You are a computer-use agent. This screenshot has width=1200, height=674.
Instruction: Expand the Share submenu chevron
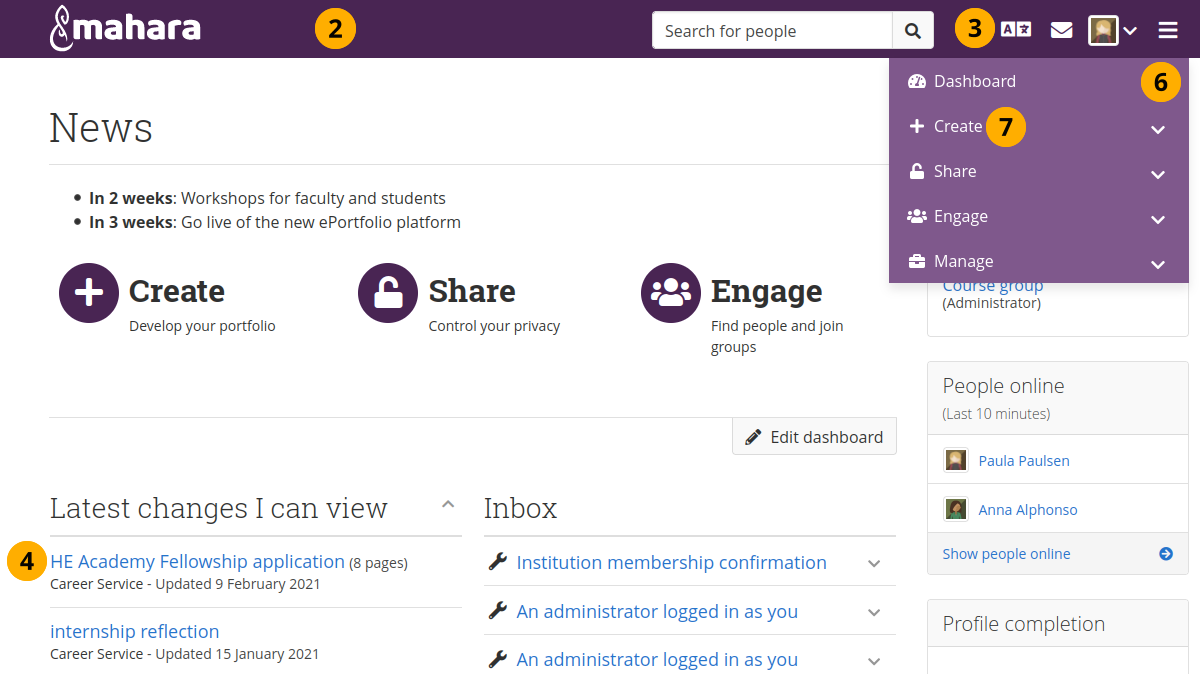tap(1158, 174)
